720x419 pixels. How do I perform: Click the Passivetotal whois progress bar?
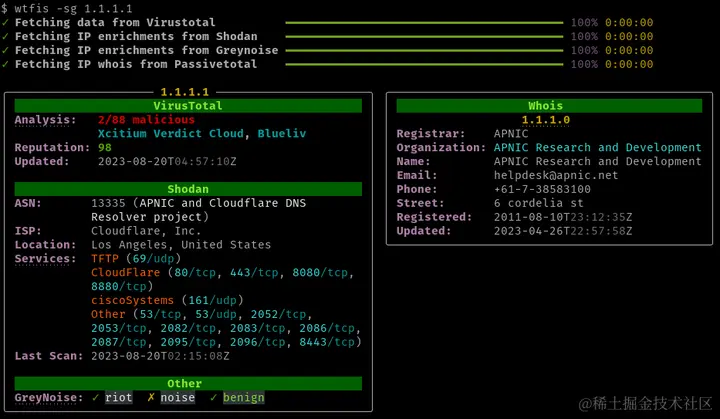pos(424,64)
